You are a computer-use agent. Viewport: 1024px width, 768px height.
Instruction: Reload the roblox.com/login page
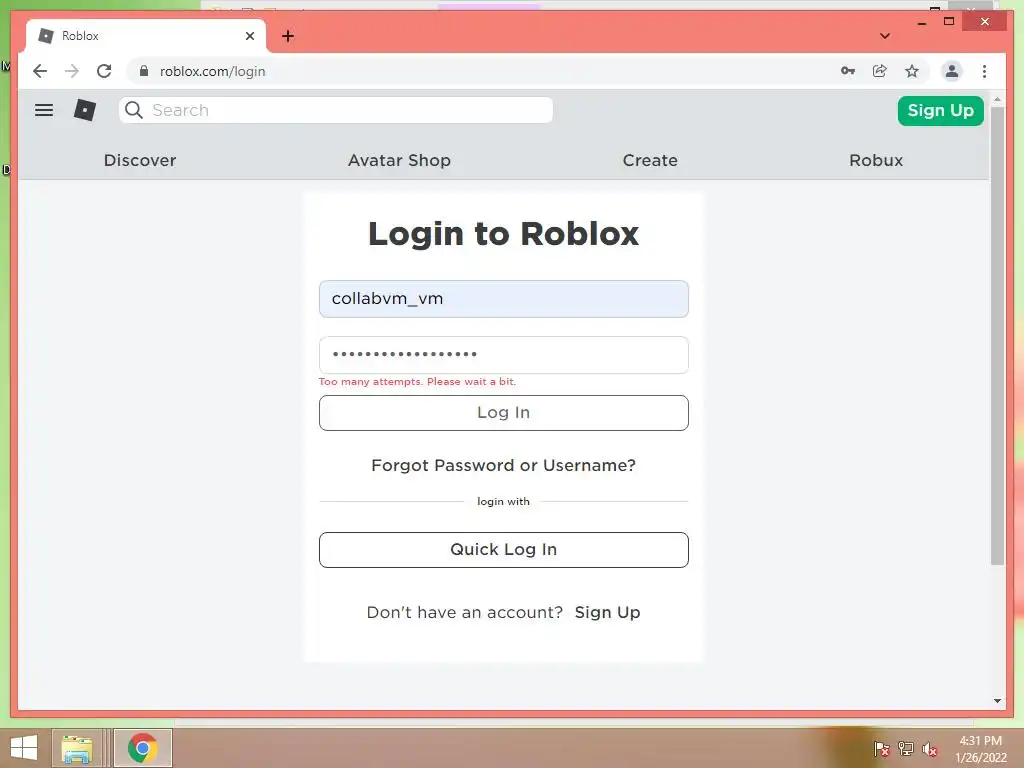pos(104,71)
